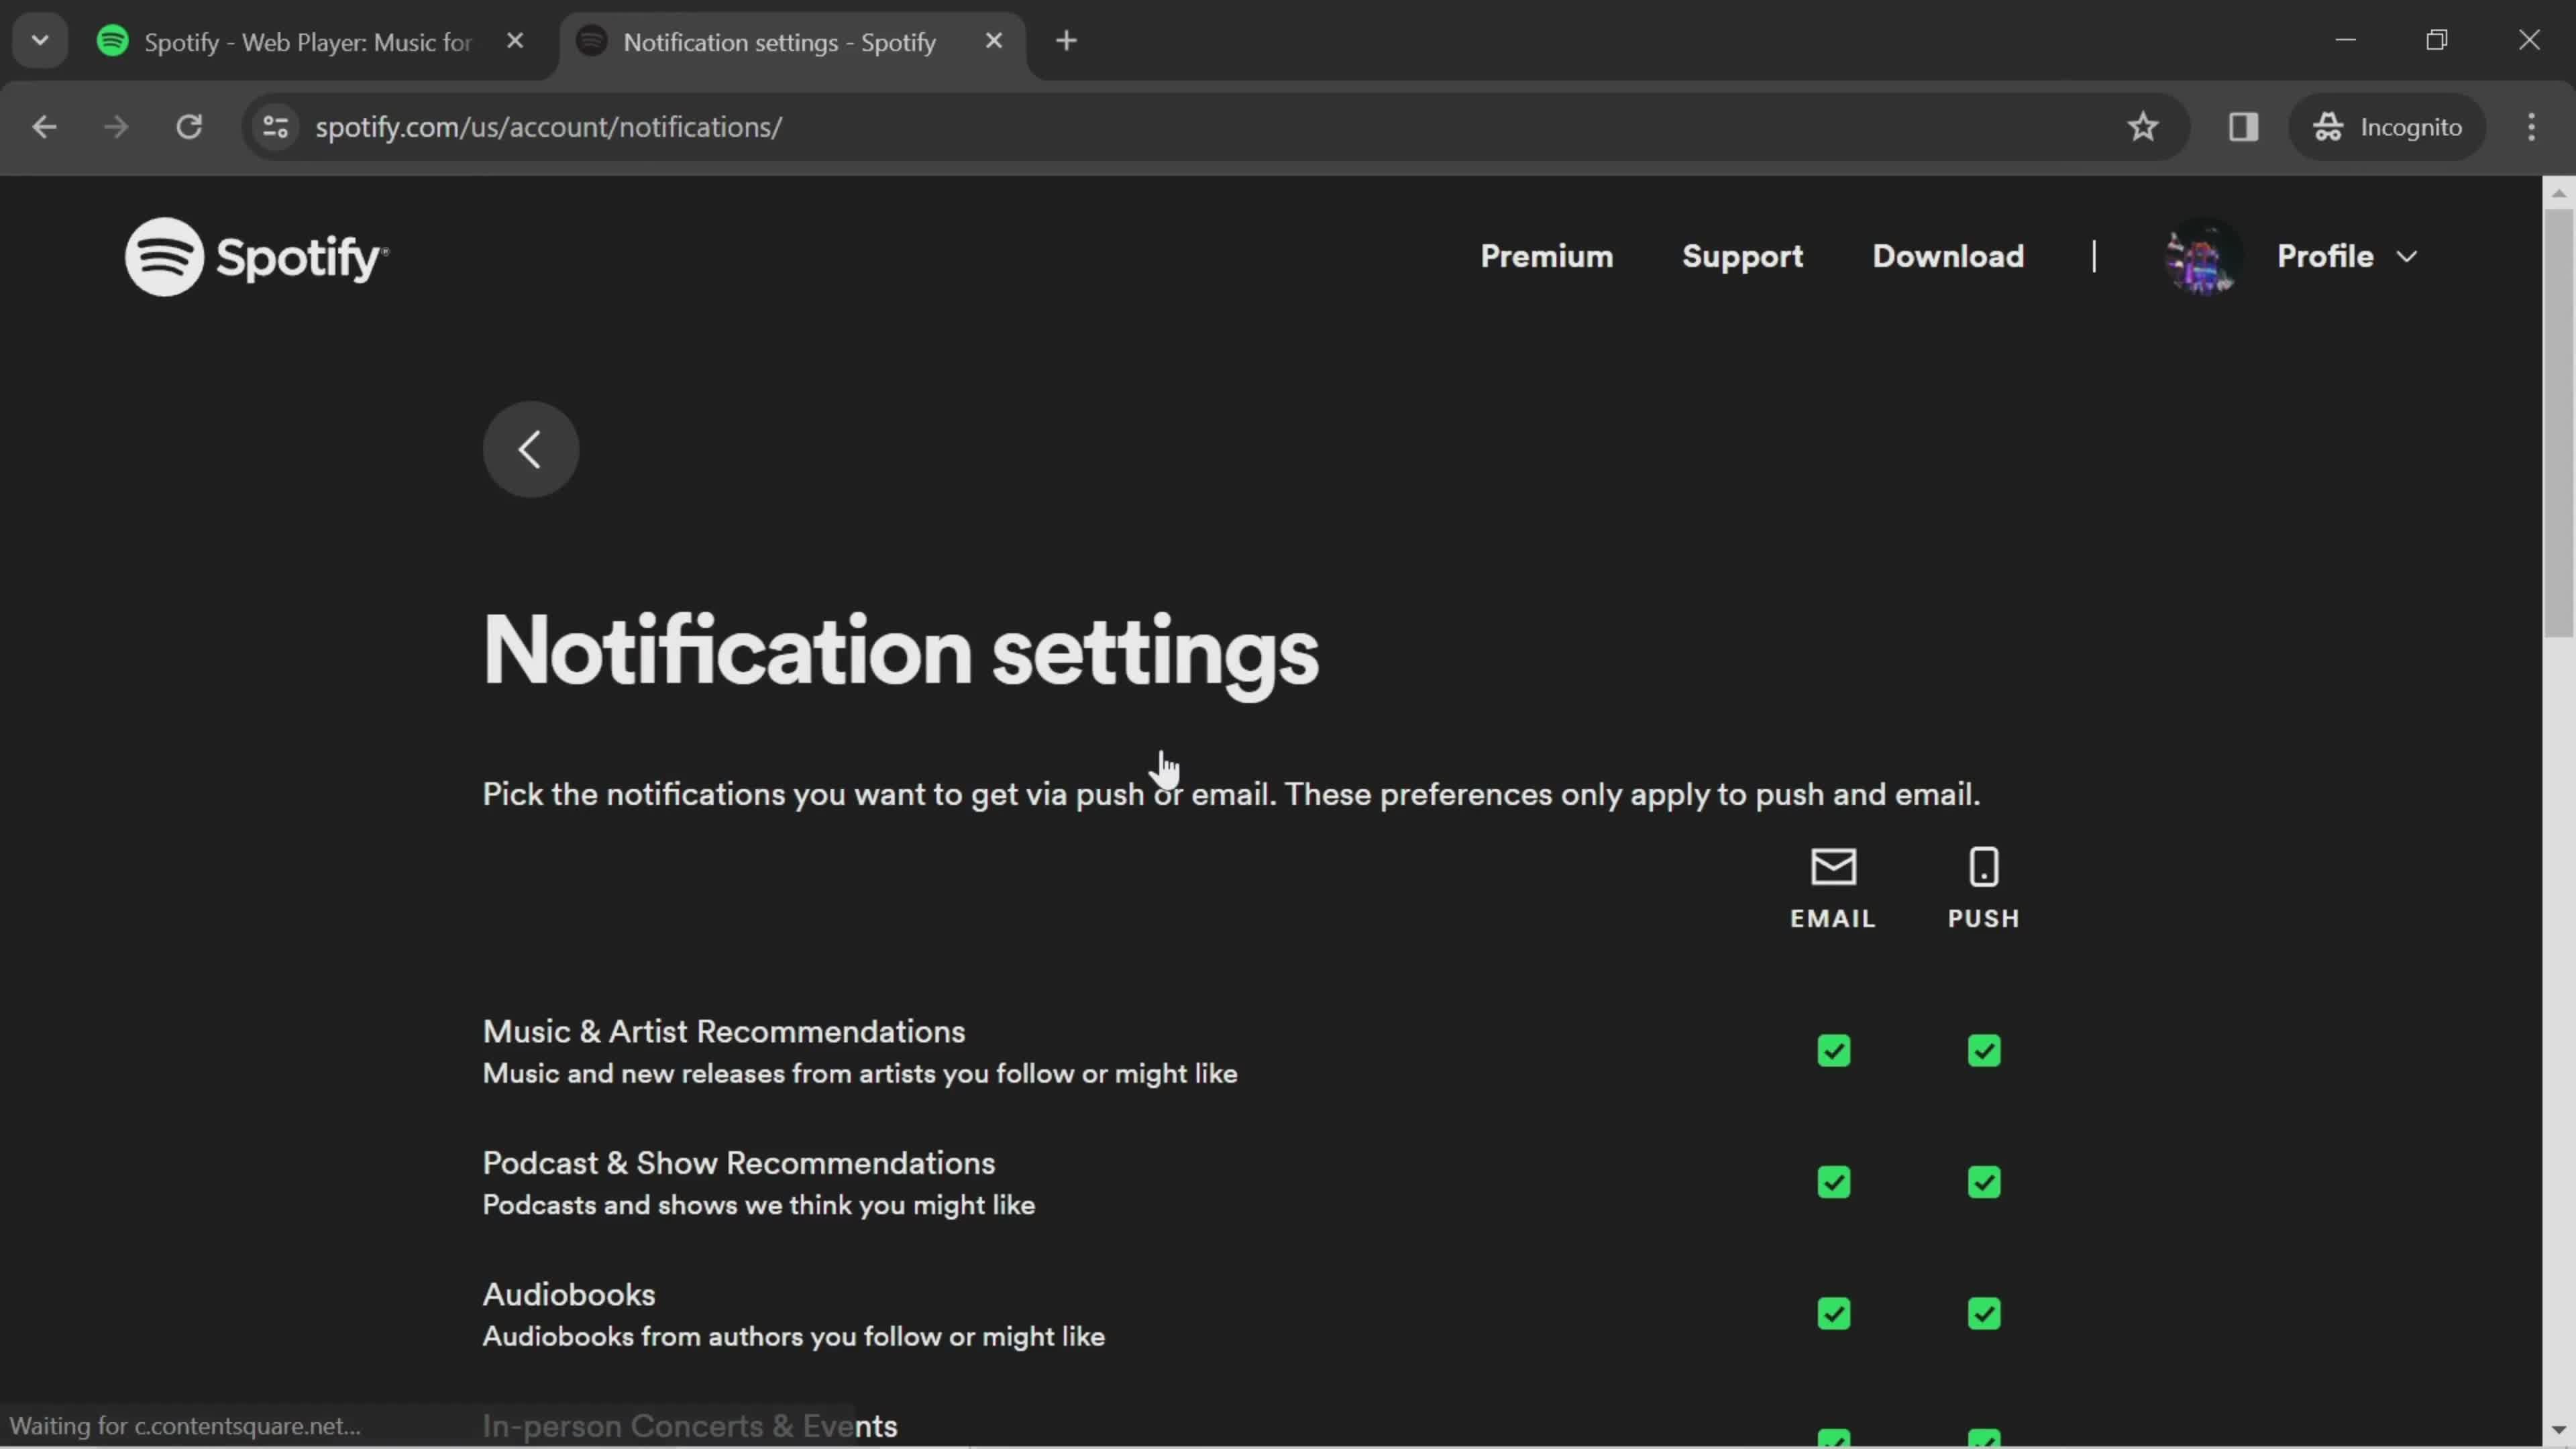
Task: Click the Incognito indicator
Action: (x=2388, y=127)
